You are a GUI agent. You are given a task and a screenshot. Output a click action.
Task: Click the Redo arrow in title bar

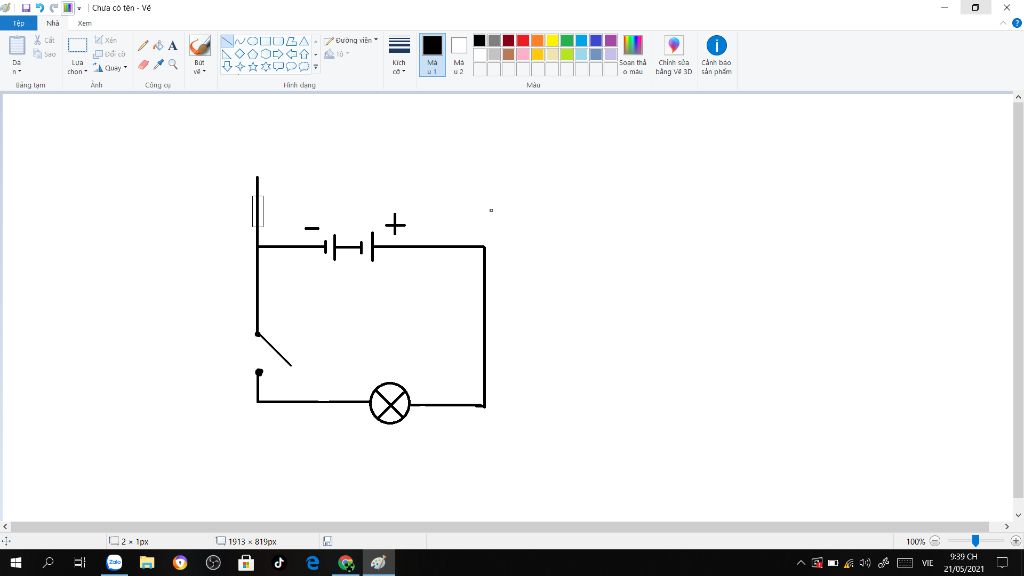pos(54,8)
